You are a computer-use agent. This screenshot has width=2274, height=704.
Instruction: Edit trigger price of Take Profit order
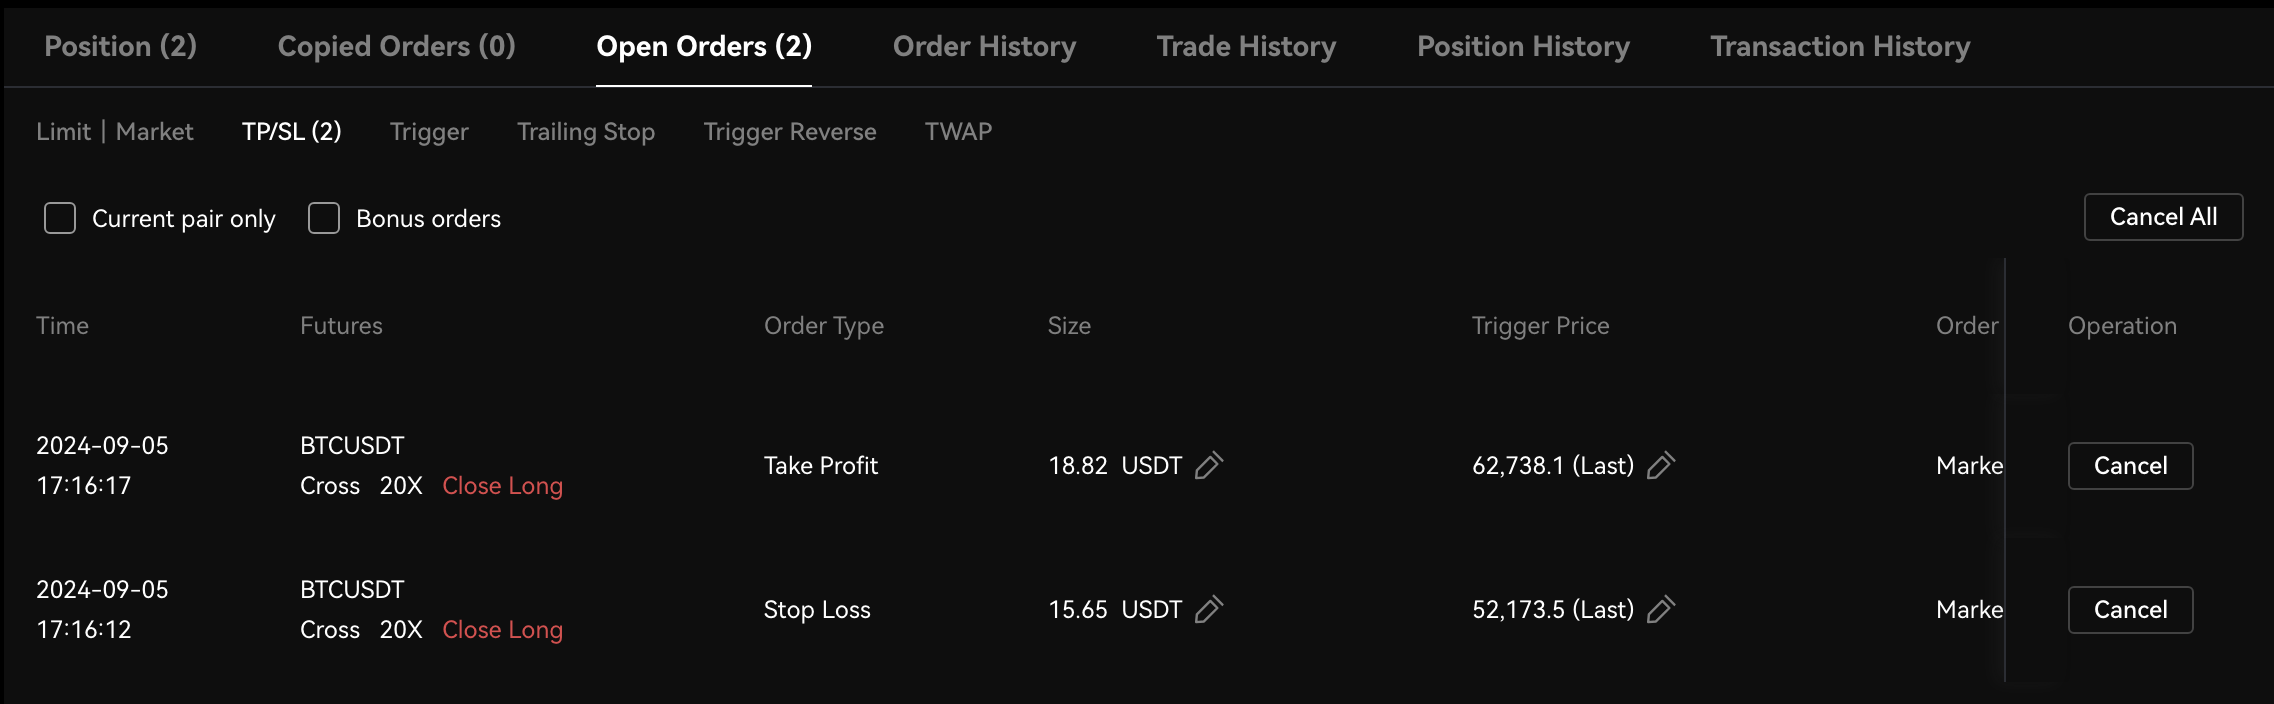(1661, 466)
